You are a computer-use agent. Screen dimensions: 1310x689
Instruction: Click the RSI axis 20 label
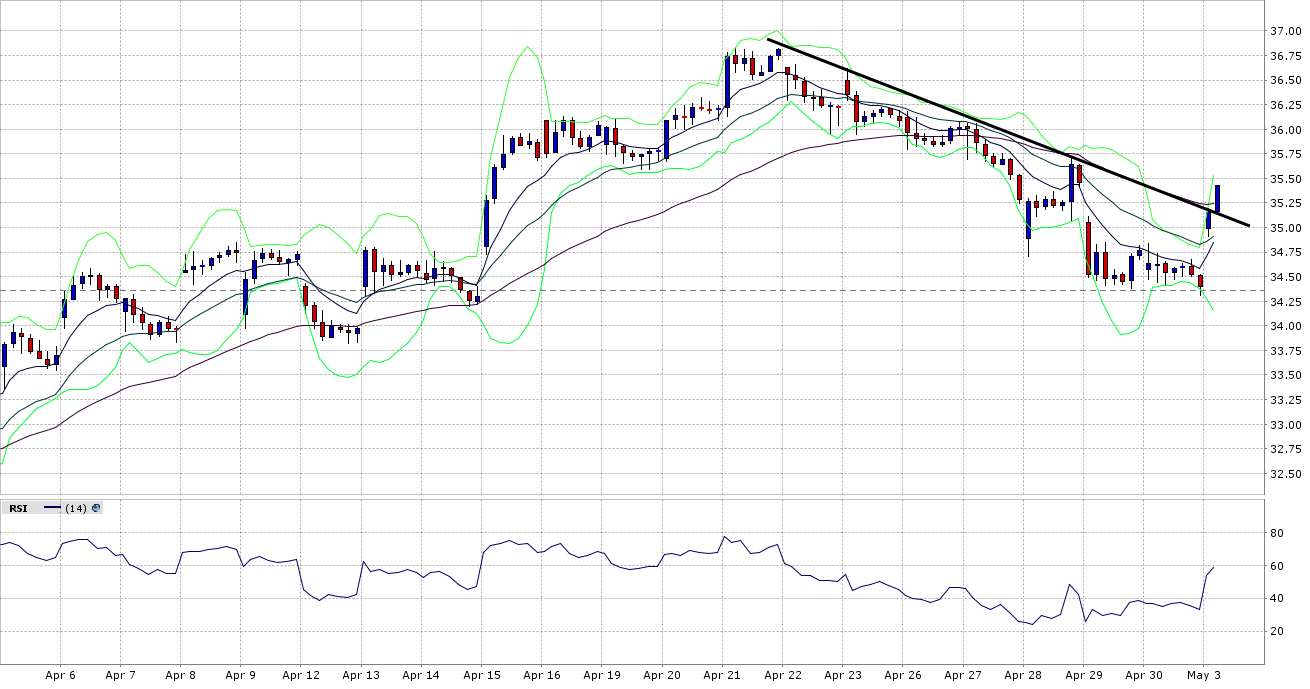click(x=1277, y=631)
